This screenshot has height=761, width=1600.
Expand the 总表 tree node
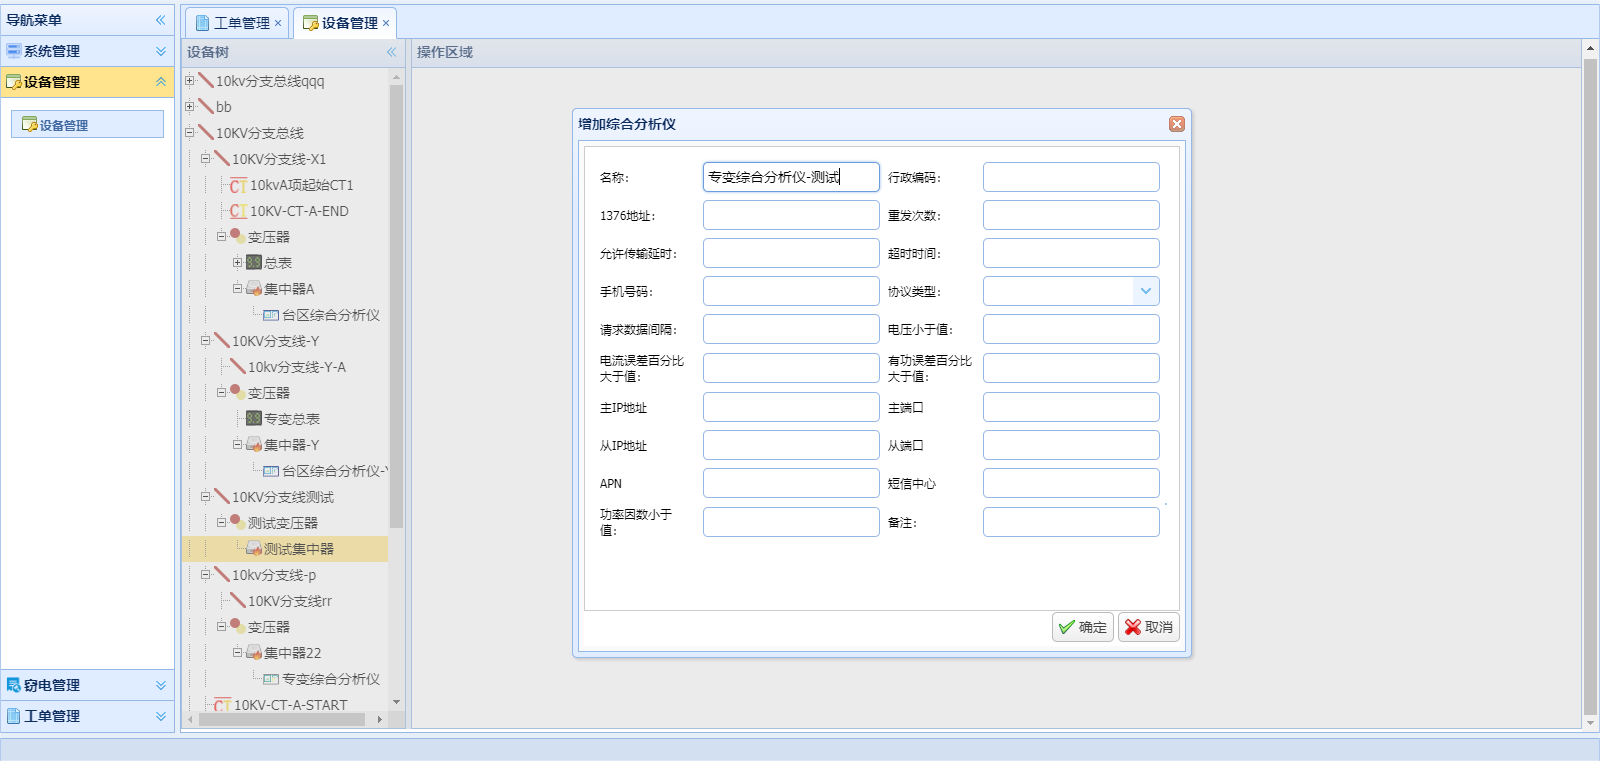coord(238,262)
